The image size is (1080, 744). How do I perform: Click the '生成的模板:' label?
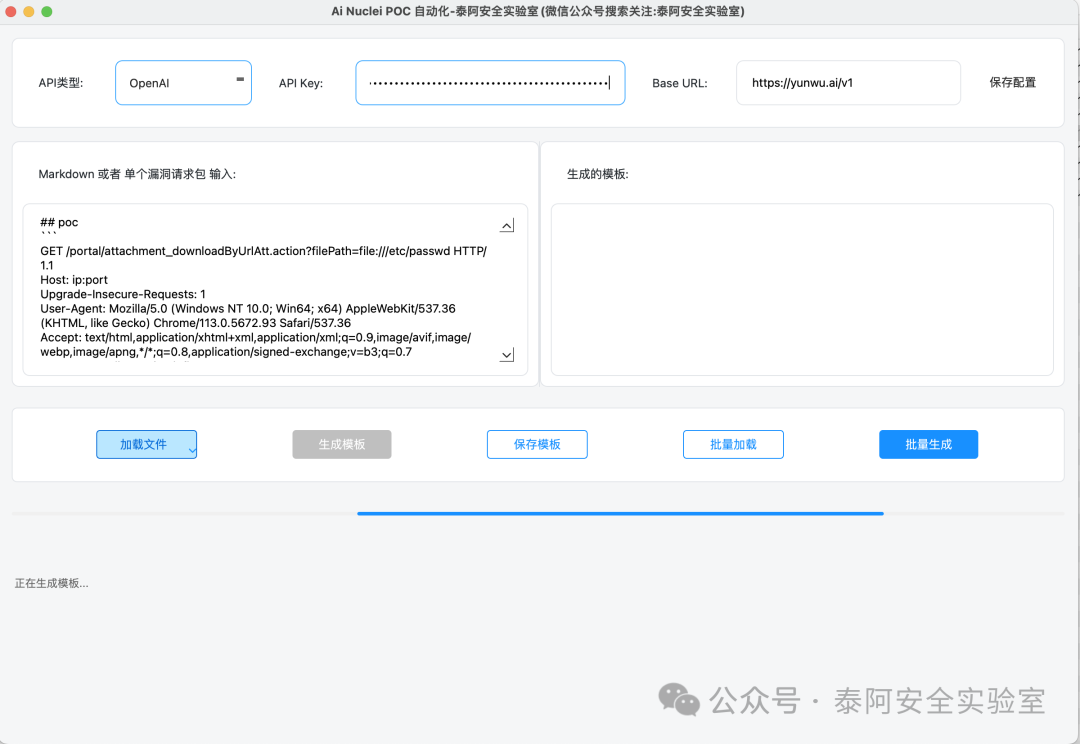(x=597, y=174)
